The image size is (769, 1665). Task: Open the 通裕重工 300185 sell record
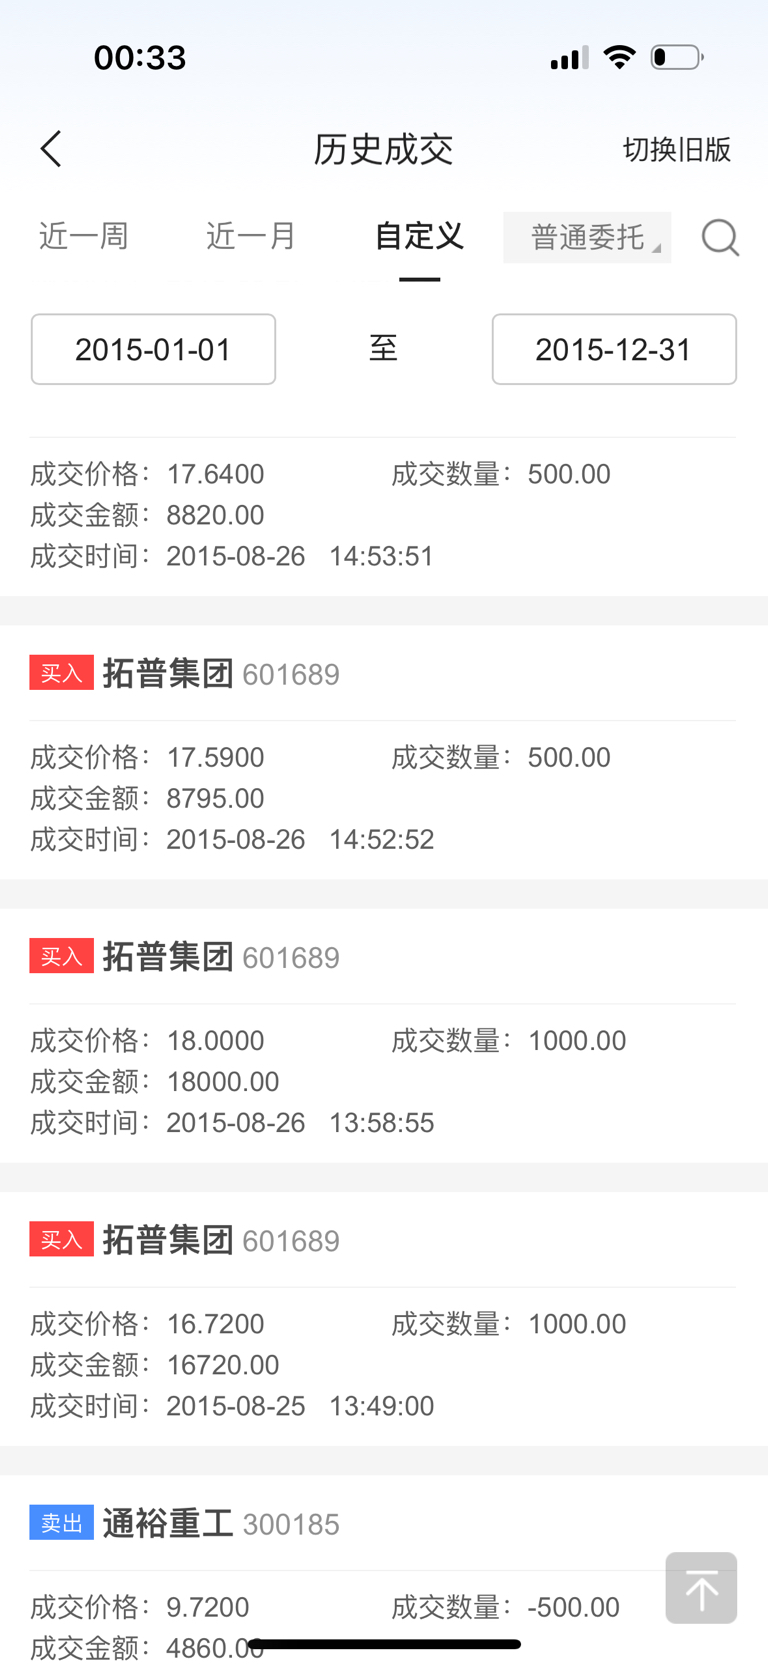(384, 1570)
